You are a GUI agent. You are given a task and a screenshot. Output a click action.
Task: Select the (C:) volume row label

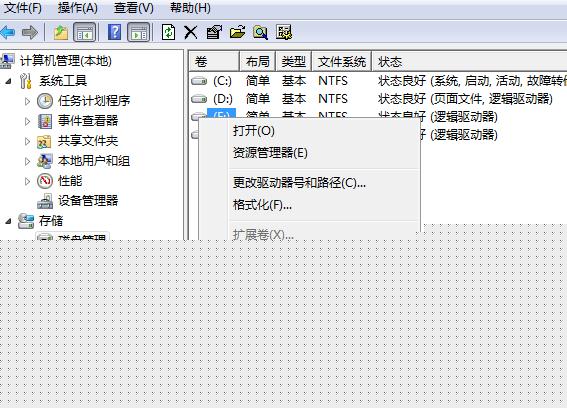[x=222, y=81]
